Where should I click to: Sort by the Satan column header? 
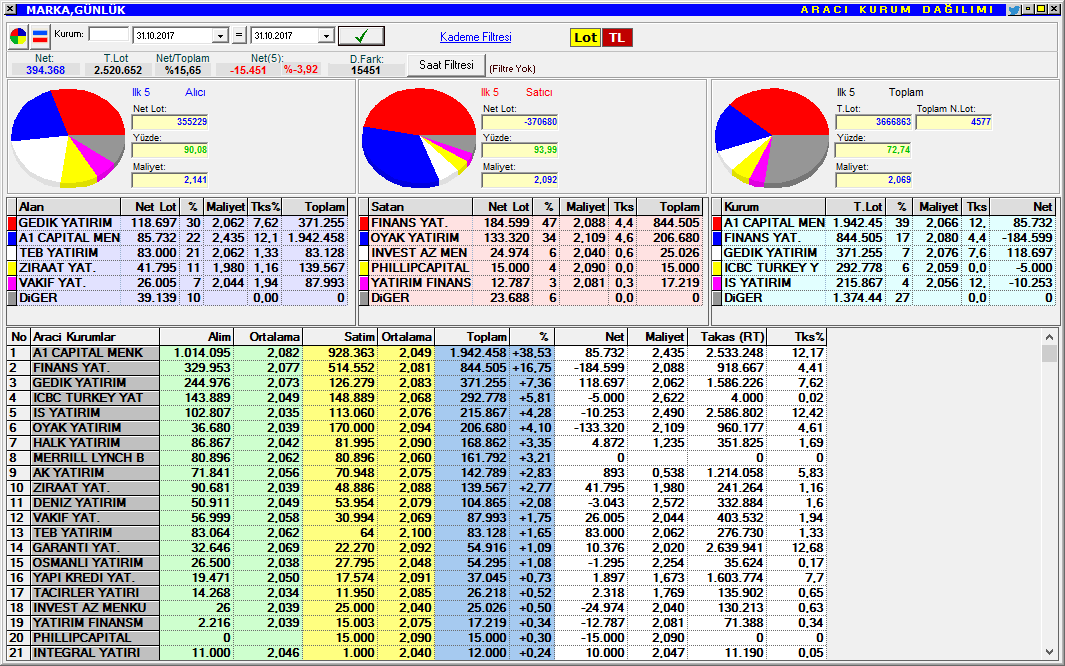coord(421,206)
